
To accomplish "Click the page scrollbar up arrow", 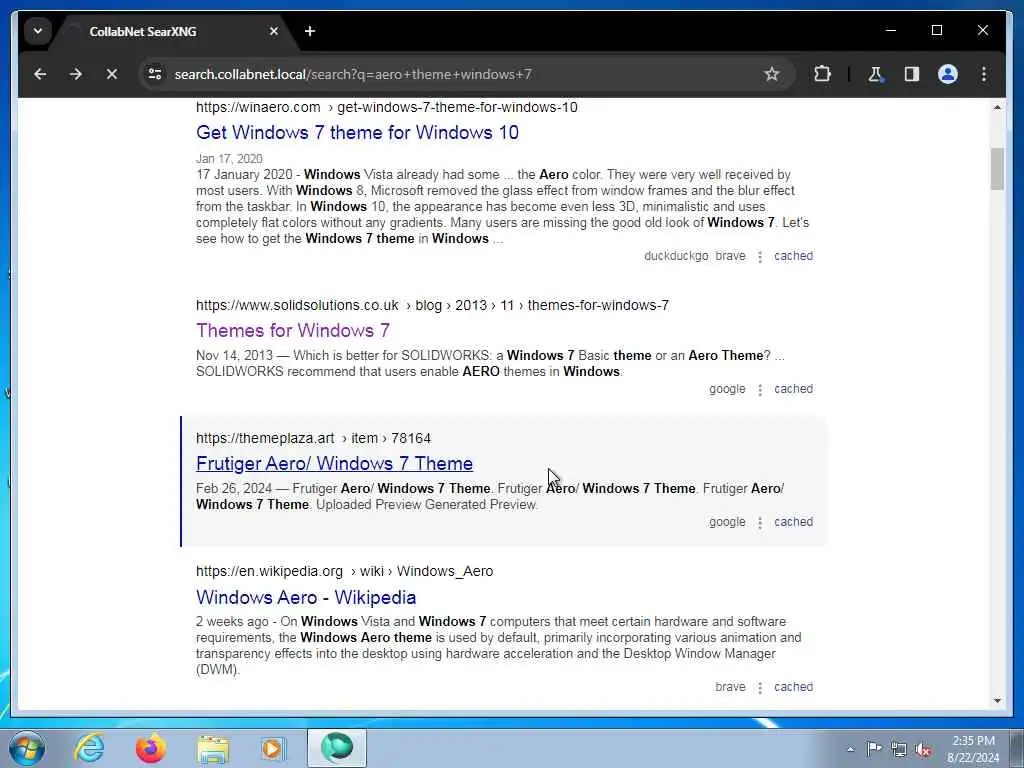I will coord(997,107).
